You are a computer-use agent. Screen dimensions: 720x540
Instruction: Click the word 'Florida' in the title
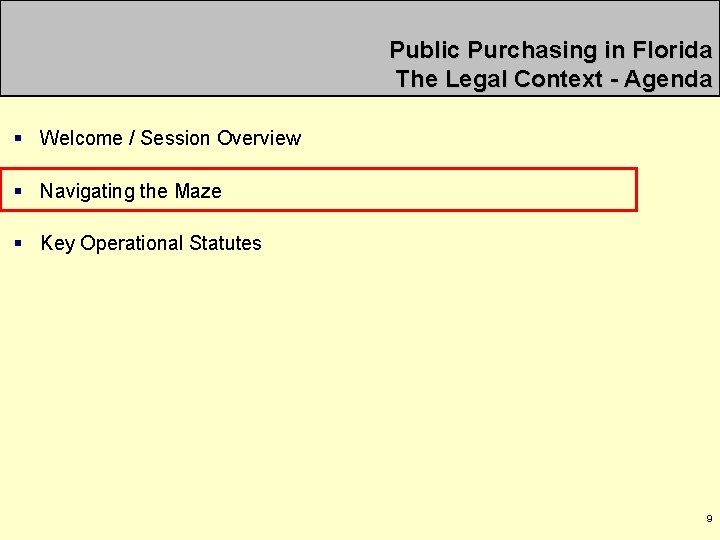pyautogui.click(x=672, y=50)
